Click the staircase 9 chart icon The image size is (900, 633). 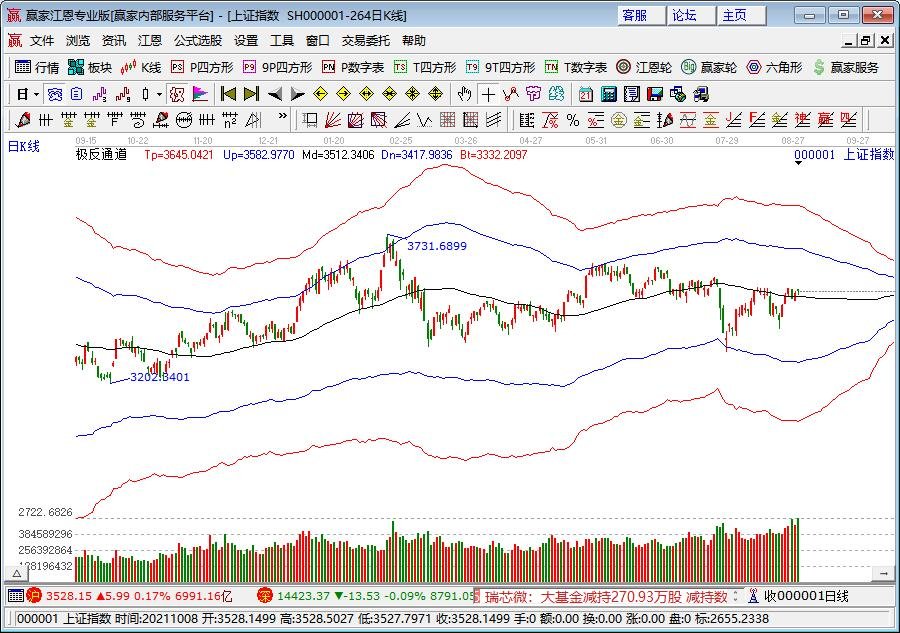123,94
